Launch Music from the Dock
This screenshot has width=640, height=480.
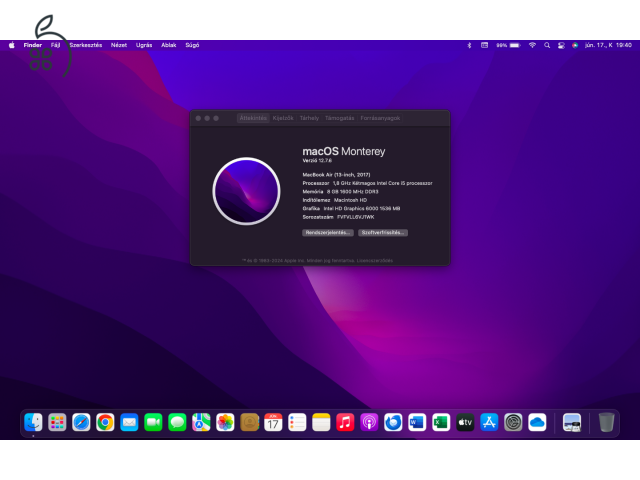click(345, 422)
